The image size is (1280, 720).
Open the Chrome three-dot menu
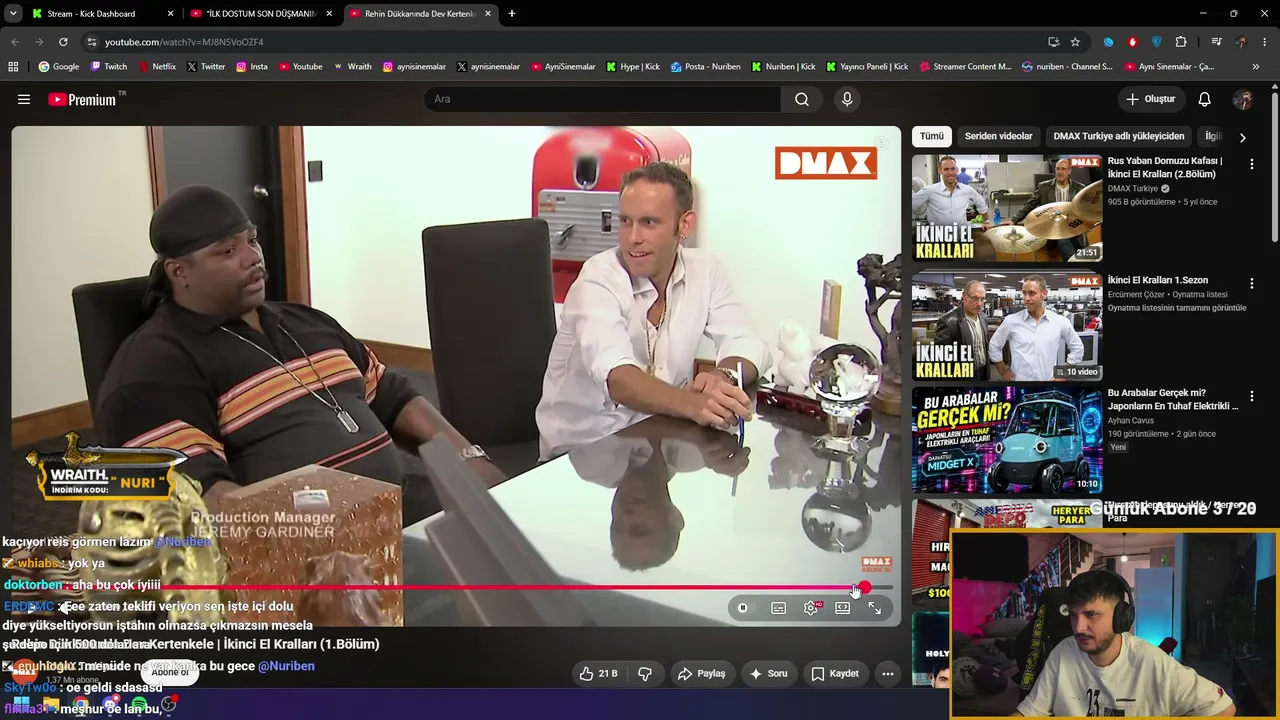click(x=1265, y=42)
